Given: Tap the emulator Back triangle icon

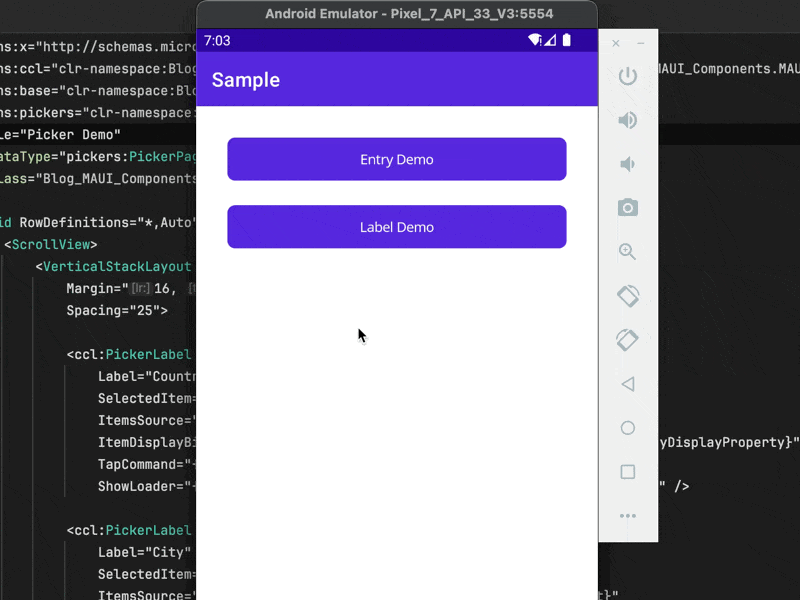Looking at the screenshot, I should (x=628, y=384).
